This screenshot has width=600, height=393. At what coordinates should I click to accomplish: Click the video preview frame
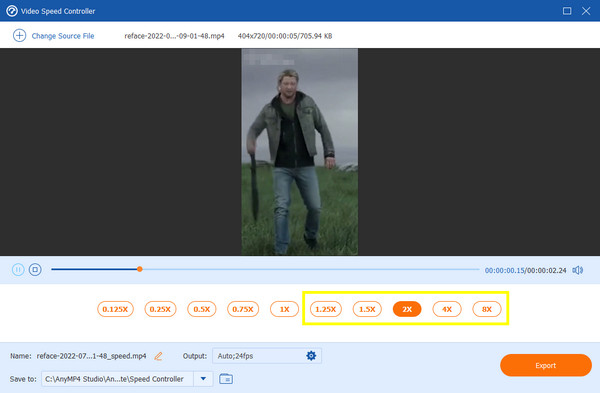pos(300,152)
